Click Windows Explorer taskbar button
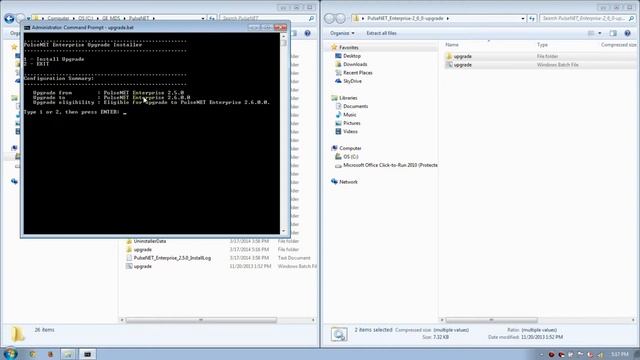The height and width of the screenshot is (360, 640). click(68, 354)
